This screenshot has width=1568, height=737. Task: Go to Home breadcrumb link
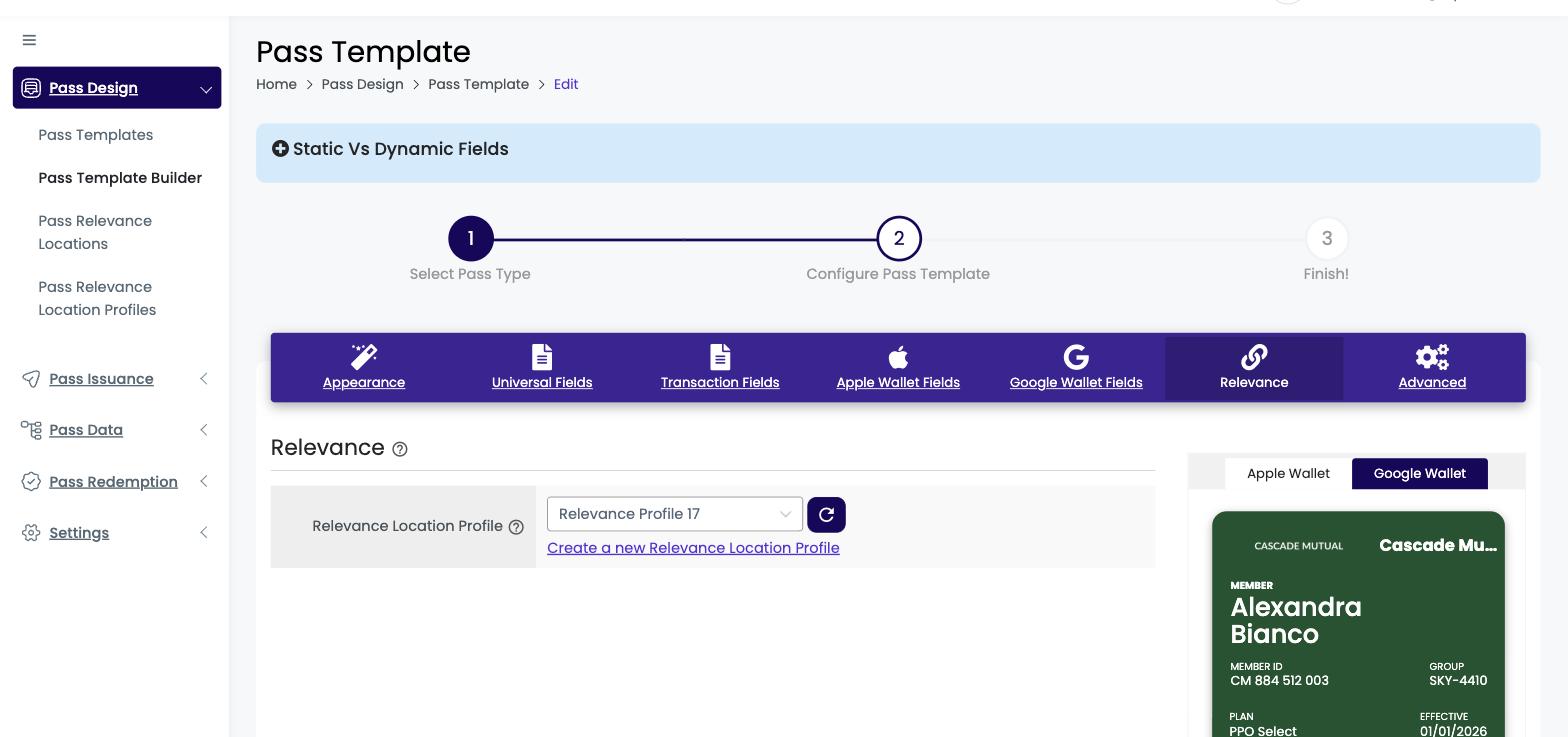point(276,84)
